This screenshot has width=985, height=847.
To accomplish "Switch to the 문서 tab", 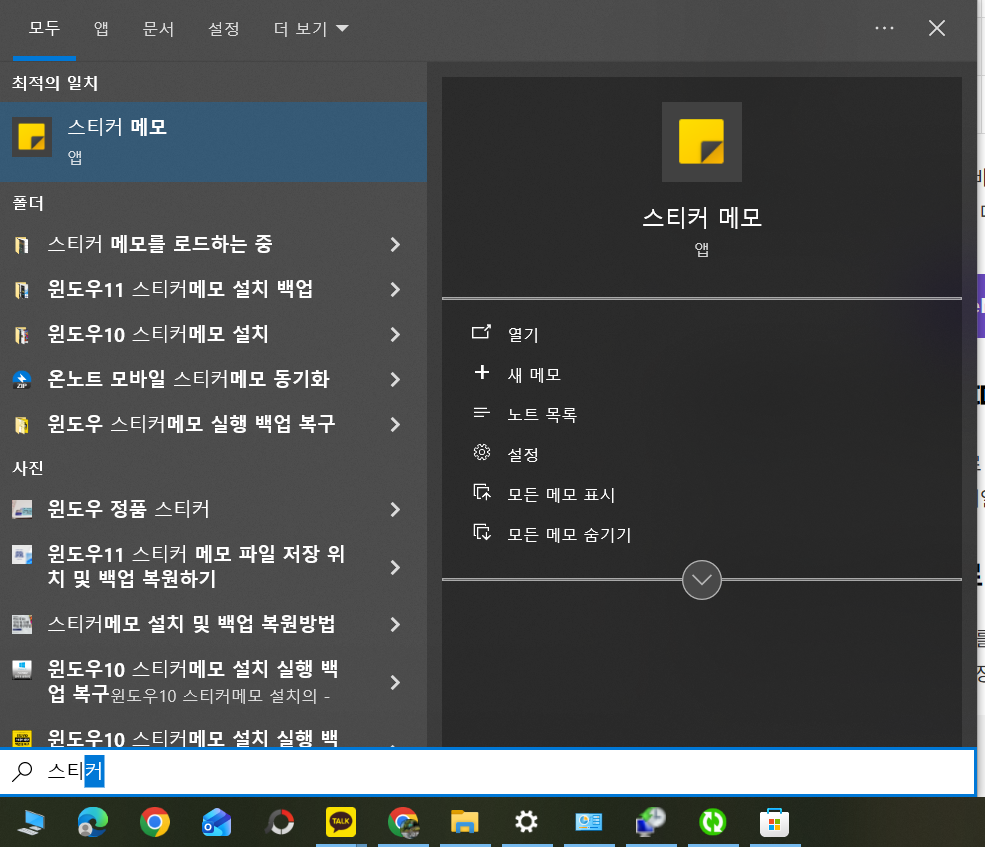I will tap(158, 29).
